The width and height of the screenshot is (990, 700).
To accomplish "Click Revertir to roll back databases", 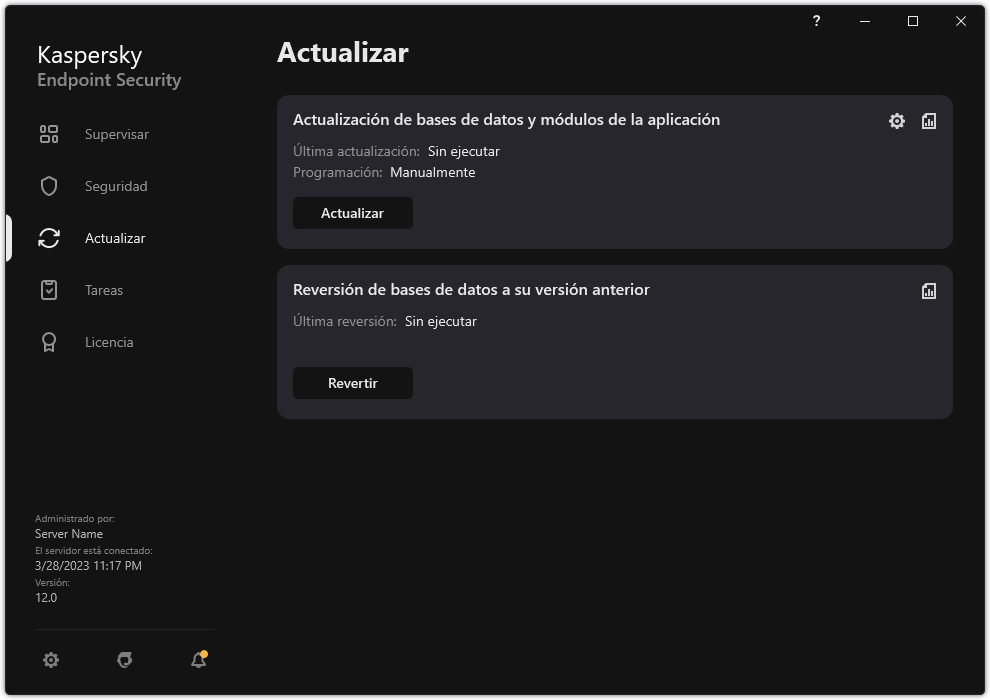I will [353, 382].
